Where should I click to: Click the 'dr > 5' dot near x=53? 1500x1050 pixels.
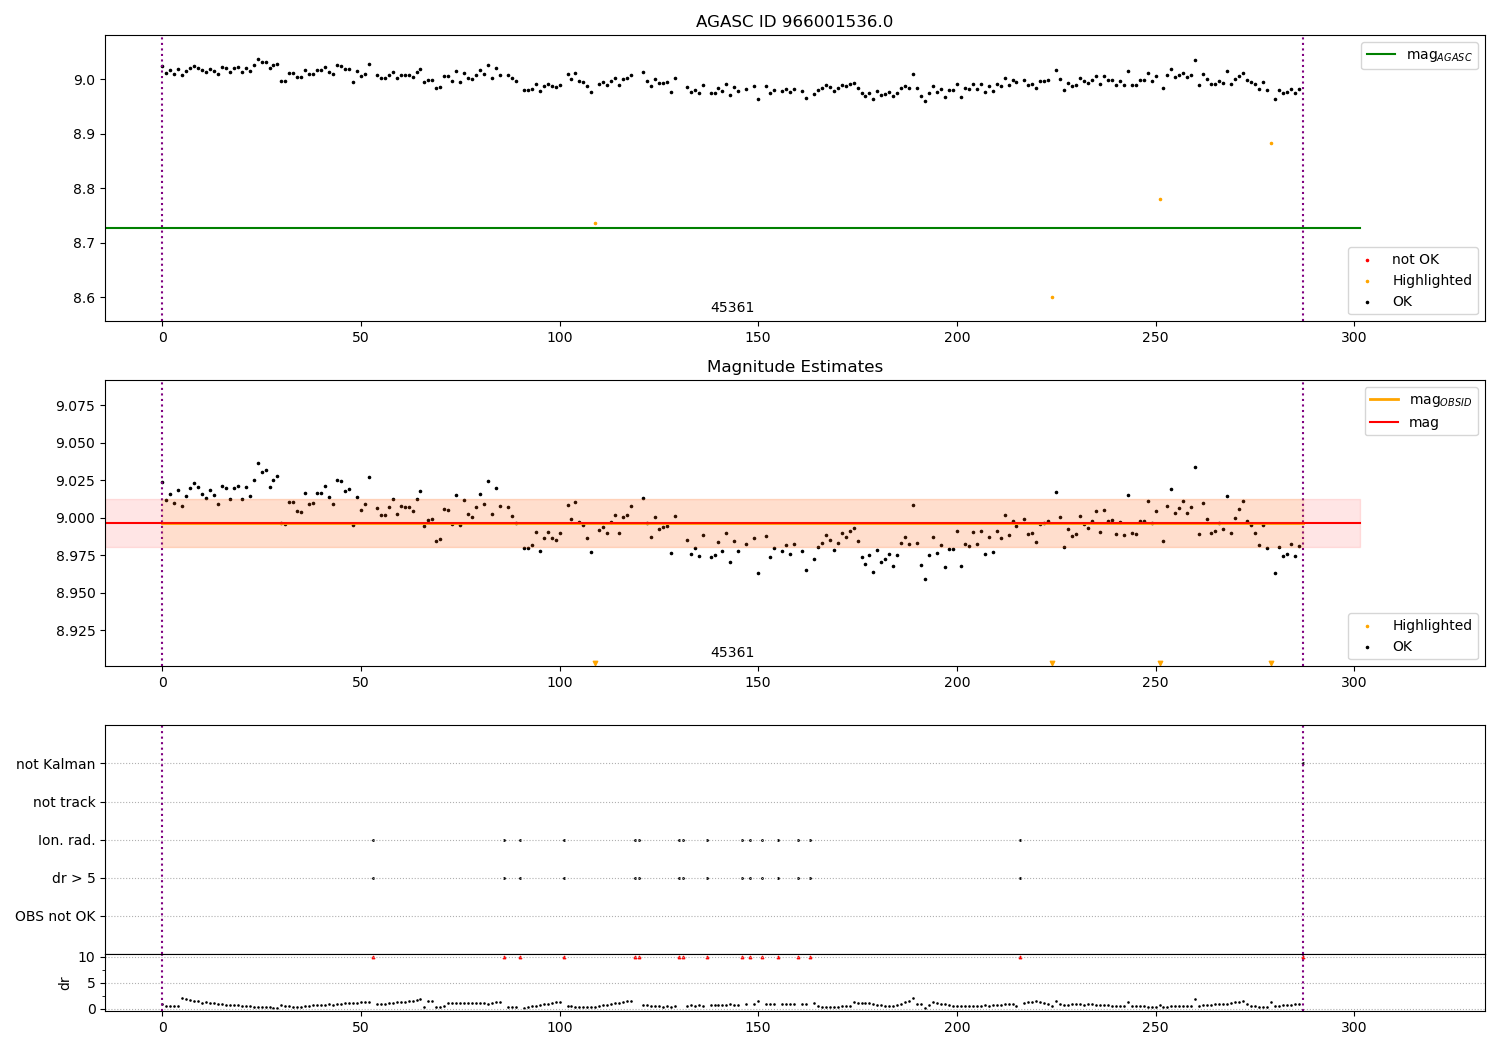point(373,878)
